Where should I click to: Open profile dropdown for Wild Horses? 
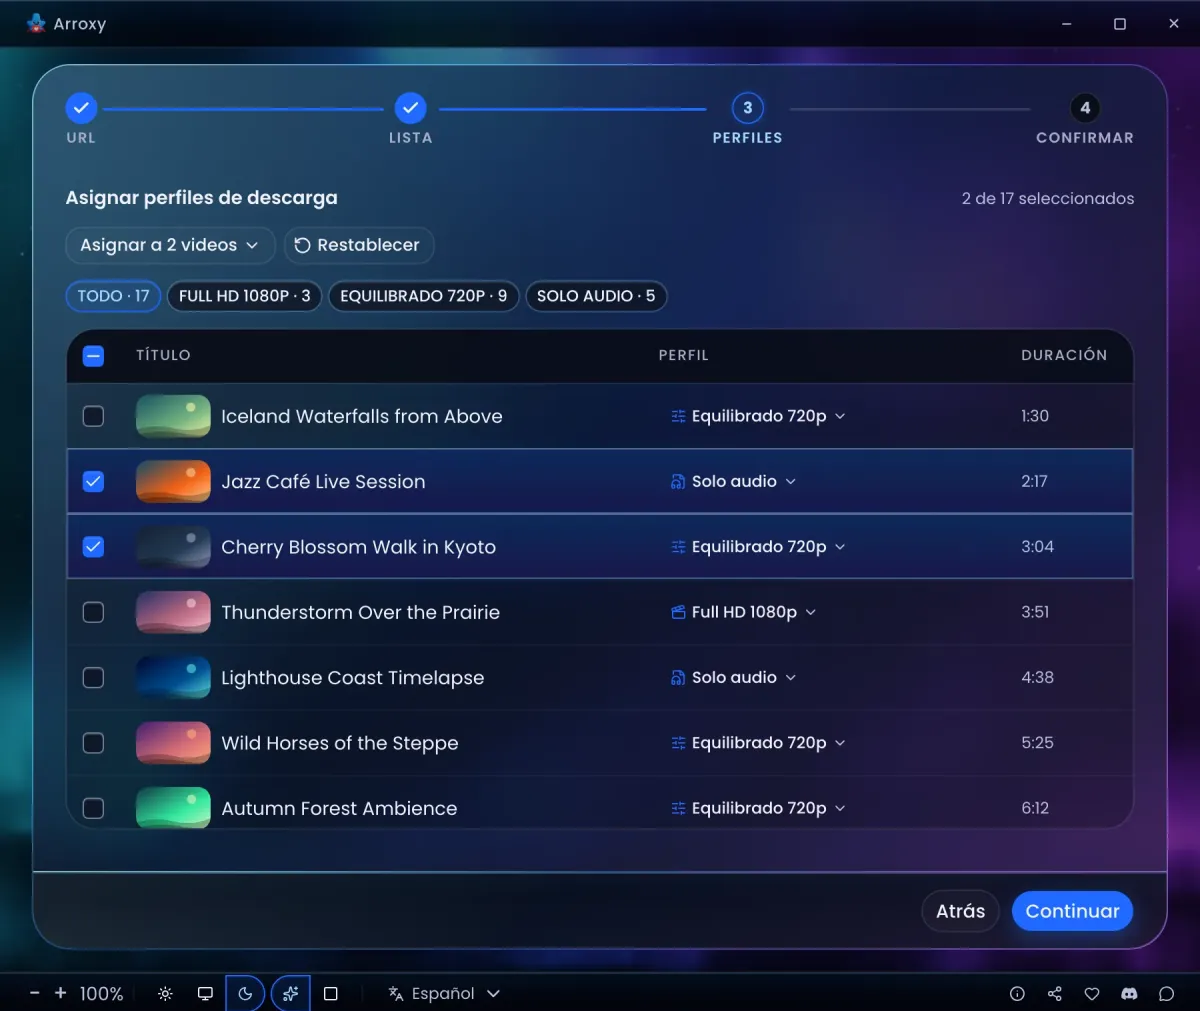click(758, 743)
